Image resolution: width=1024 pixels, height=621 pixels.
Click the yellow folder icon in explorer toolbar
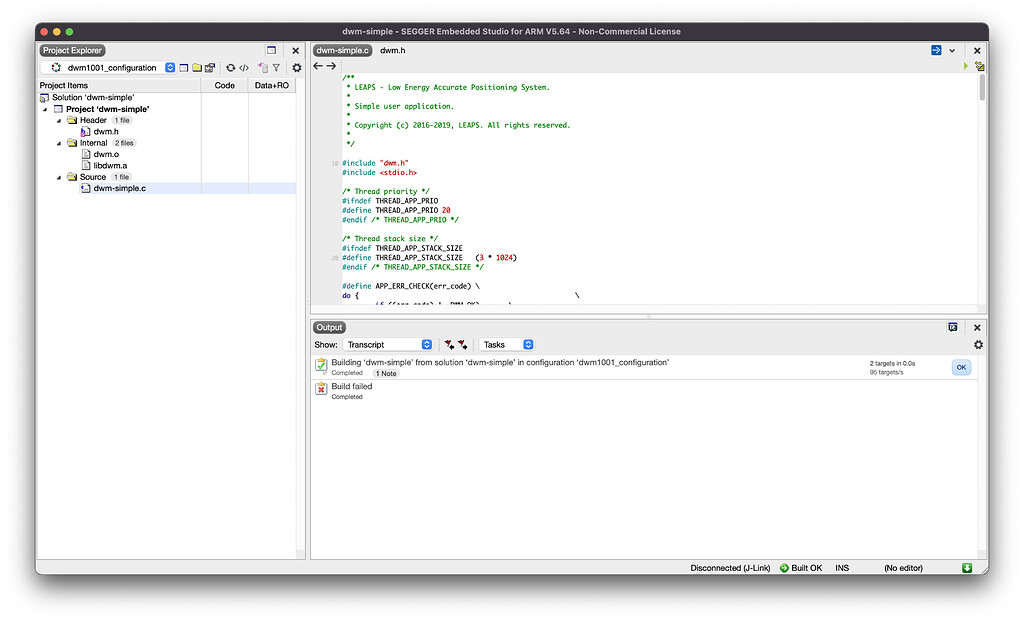tap(197, 68)
